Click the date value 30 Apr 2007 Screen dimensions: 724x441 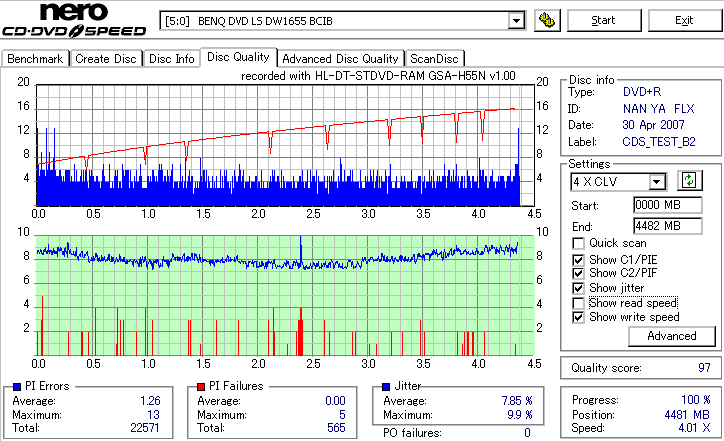click(x=653, y=125)
